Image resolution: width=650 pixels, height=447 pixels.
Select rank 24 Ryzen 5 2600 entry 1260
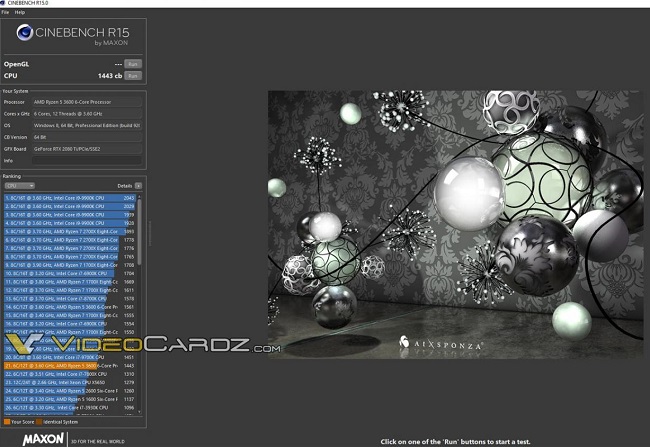click(70, 391)
